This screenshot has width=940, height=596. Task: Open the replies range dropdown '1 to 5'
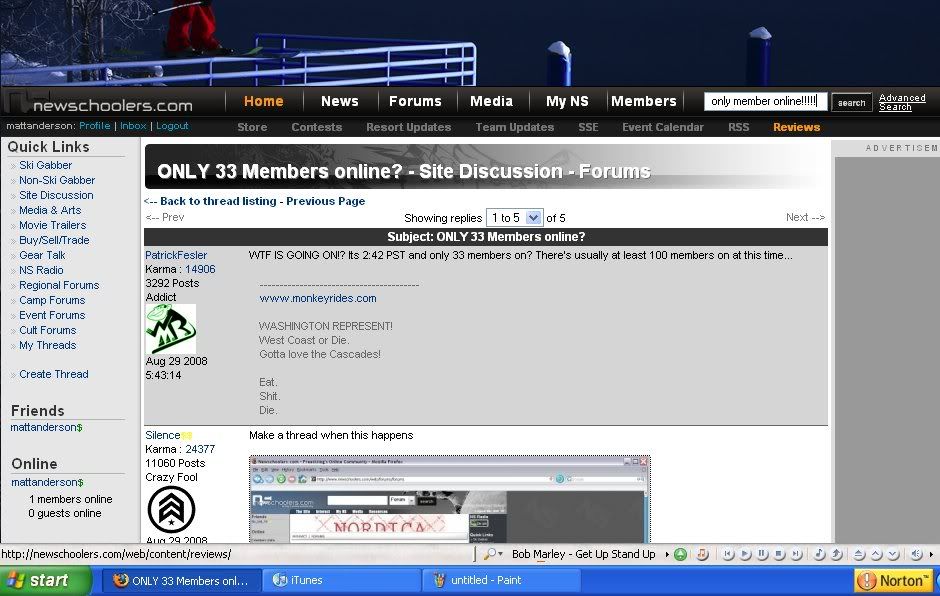coord(514,217)
